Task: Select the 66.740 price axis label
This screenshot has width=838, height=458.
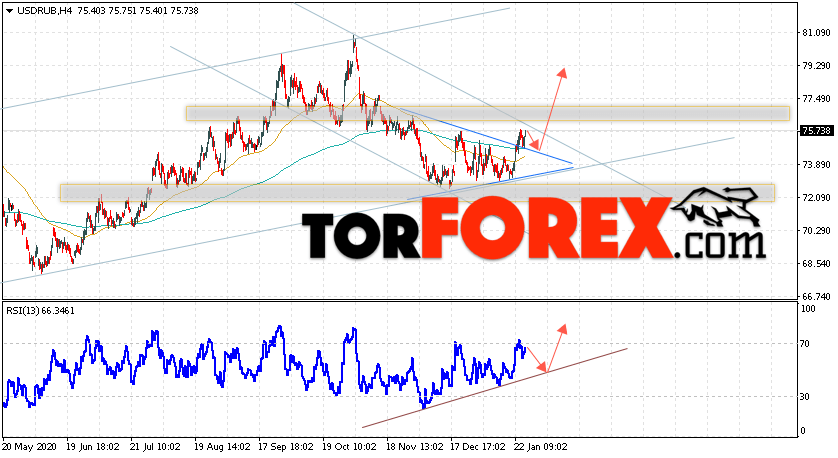Action: pyautogui.click(x=816, y=297)
